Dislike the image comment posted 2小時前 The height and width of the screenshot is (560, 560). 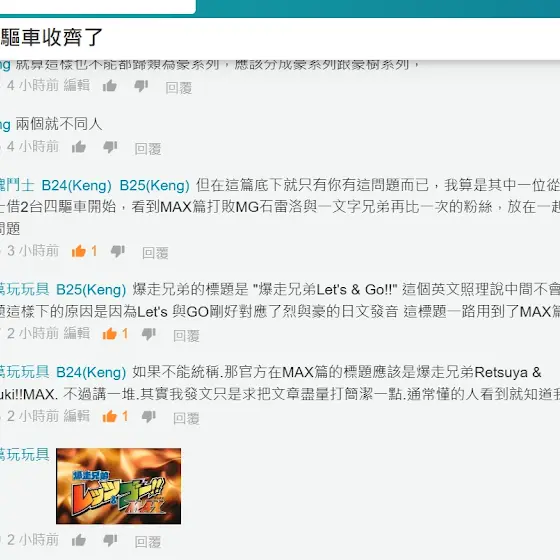click(110, 540)
